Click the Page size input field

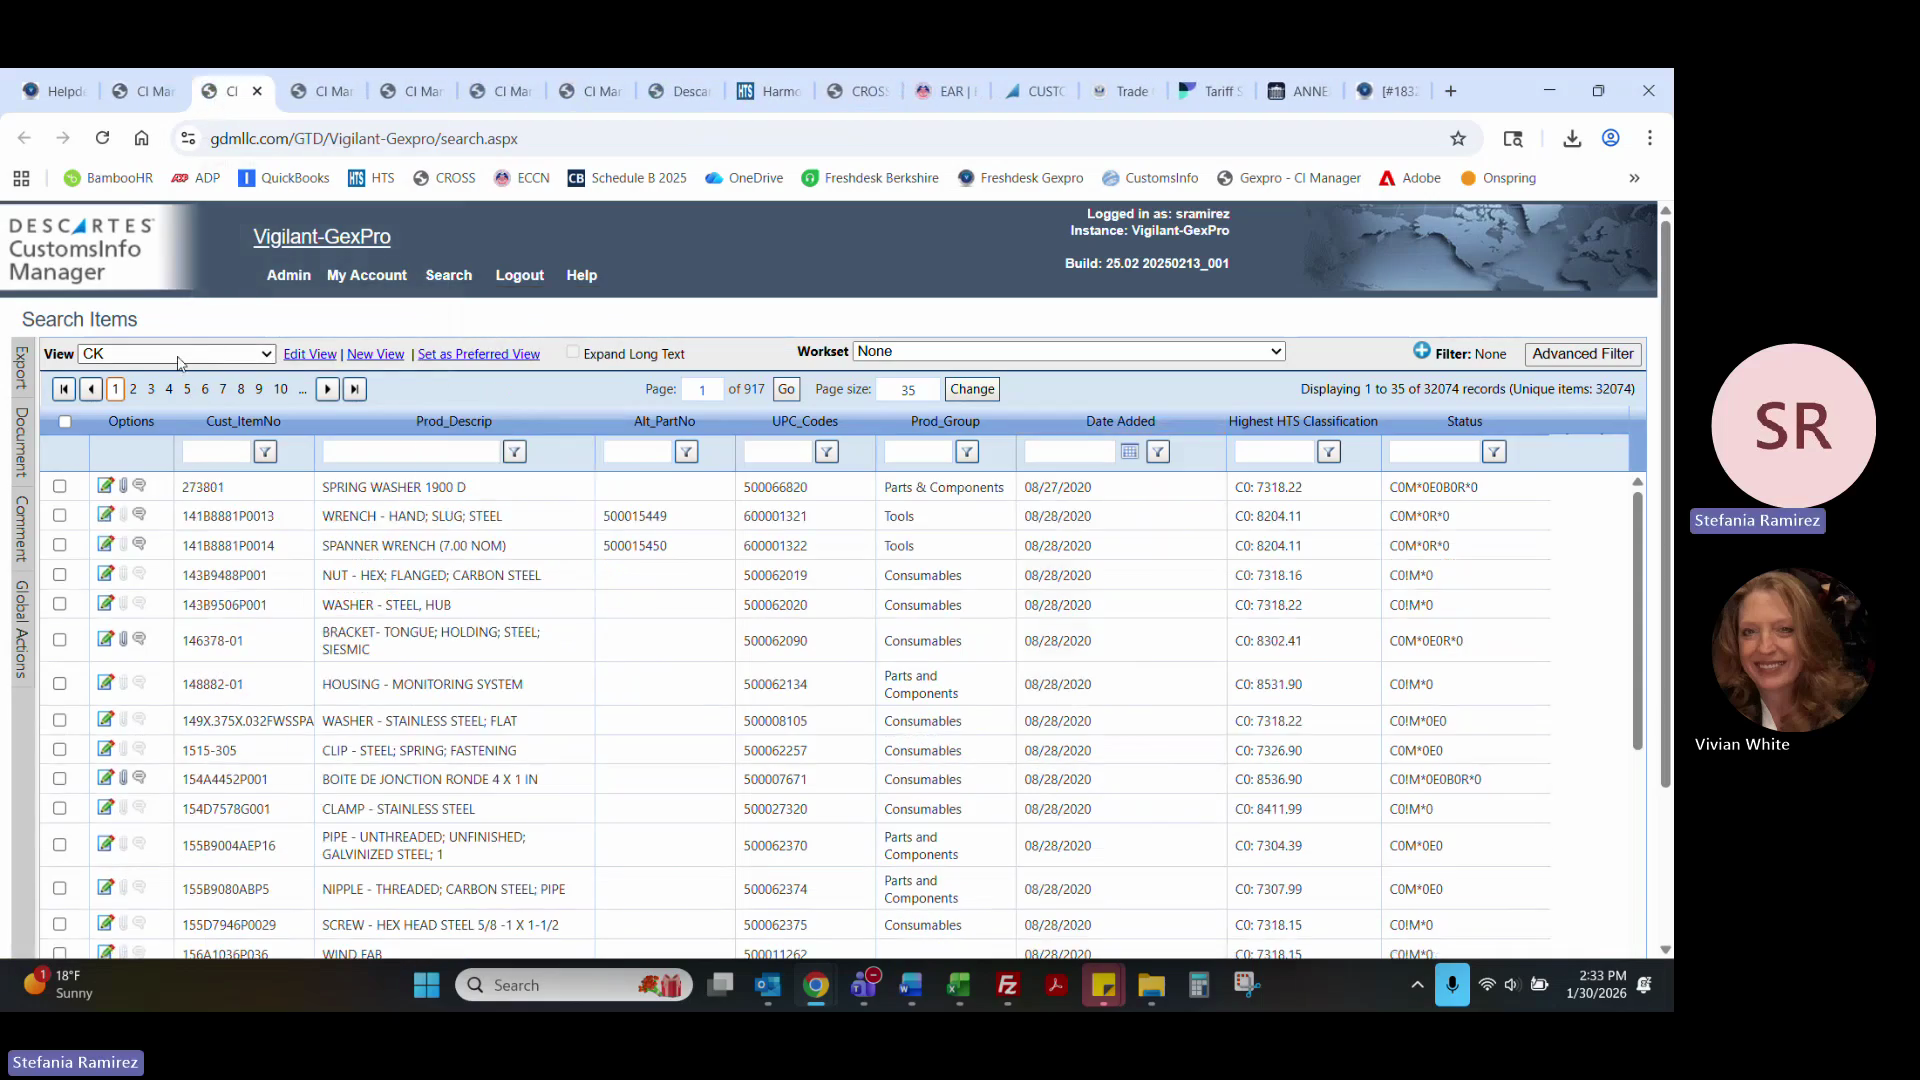907,390
